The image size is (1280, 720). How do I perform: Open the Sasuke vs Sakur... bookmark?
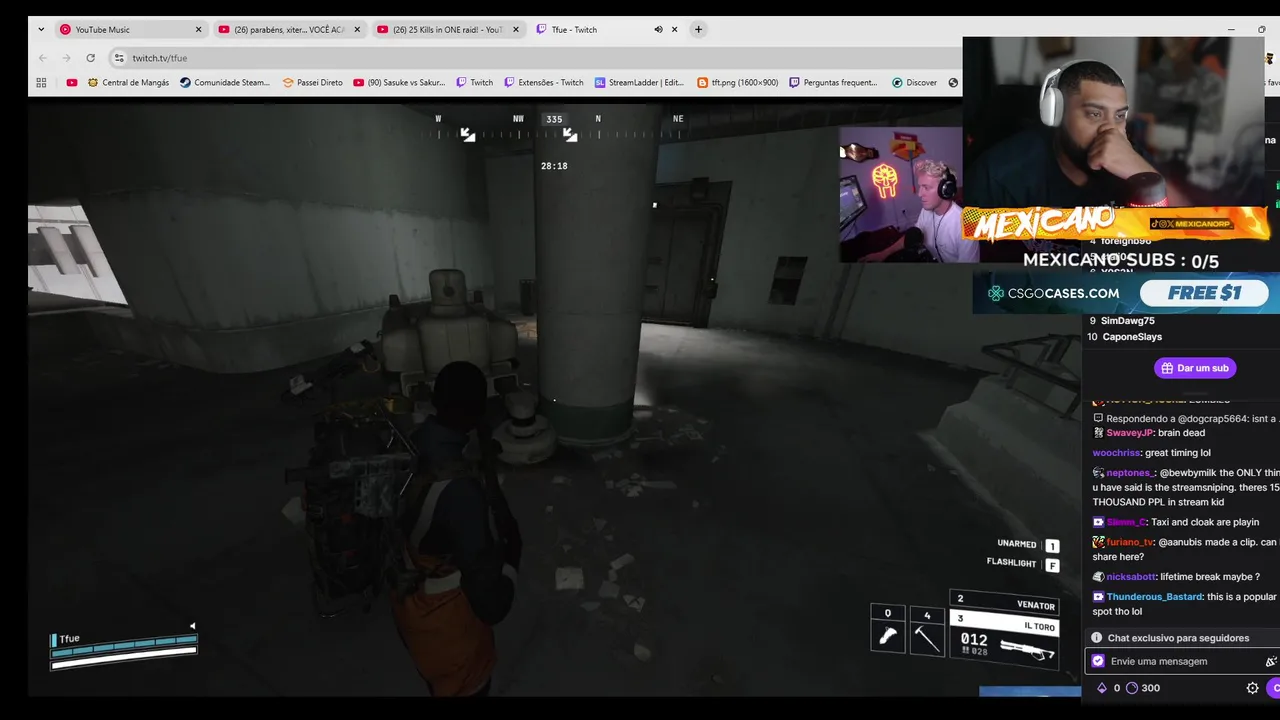click(x=399, y=83)
